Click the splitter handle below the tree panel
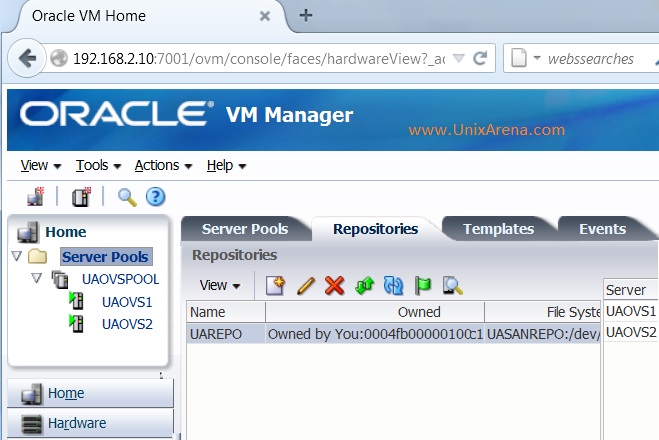 (x=161, y=374)
